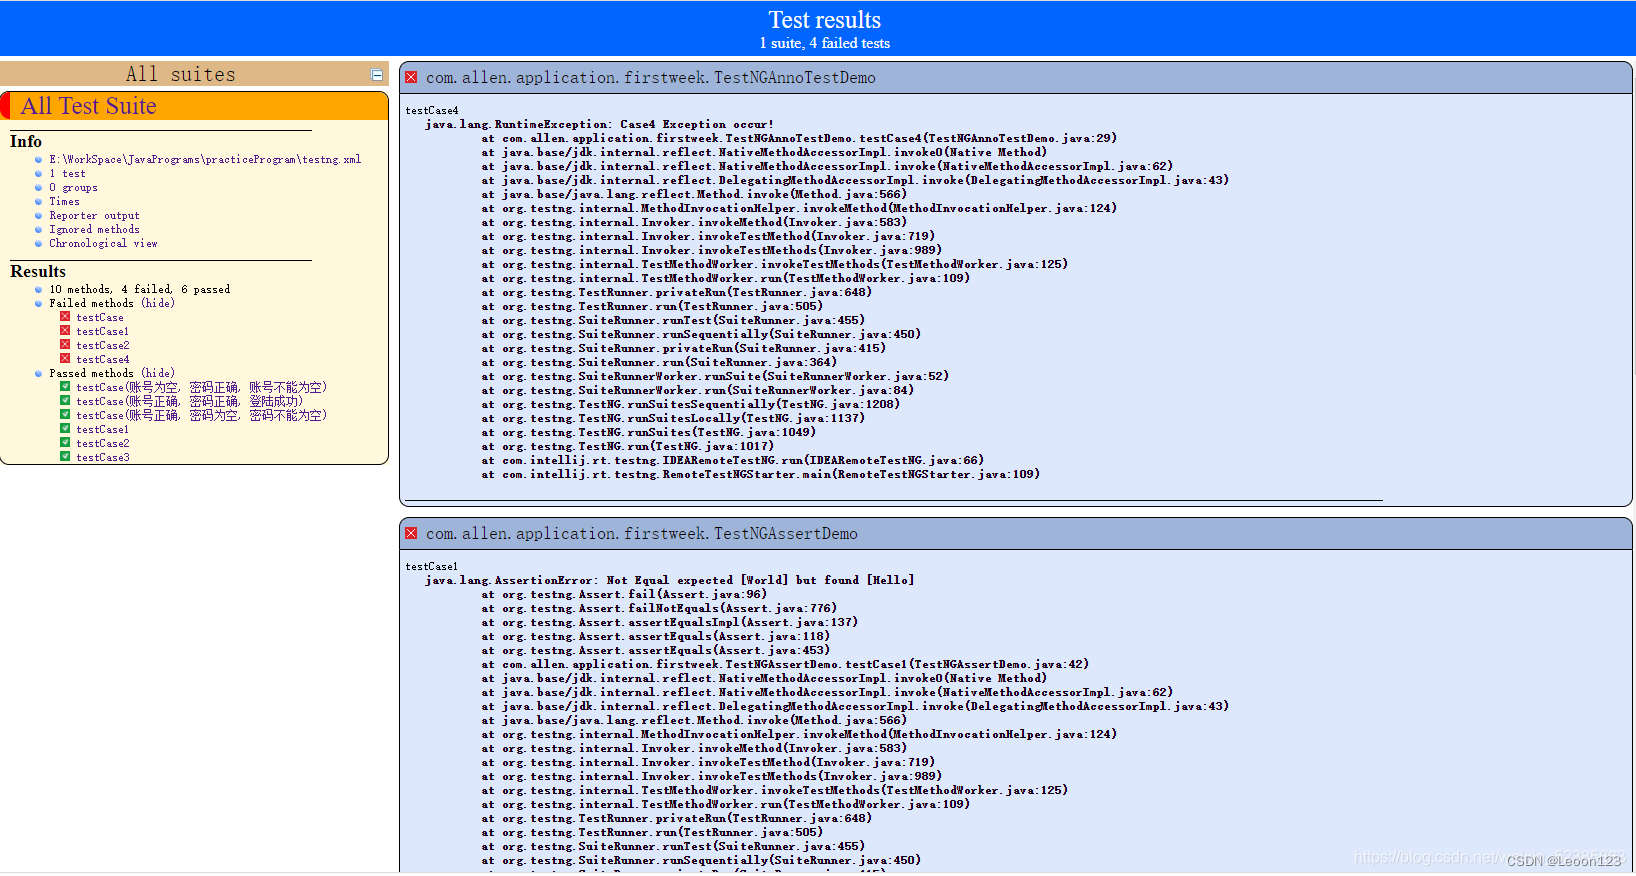Click the red X icon beside failed testCase1
The height and width of the screenshot is (876, 1636).
click(x=65, y=331)
